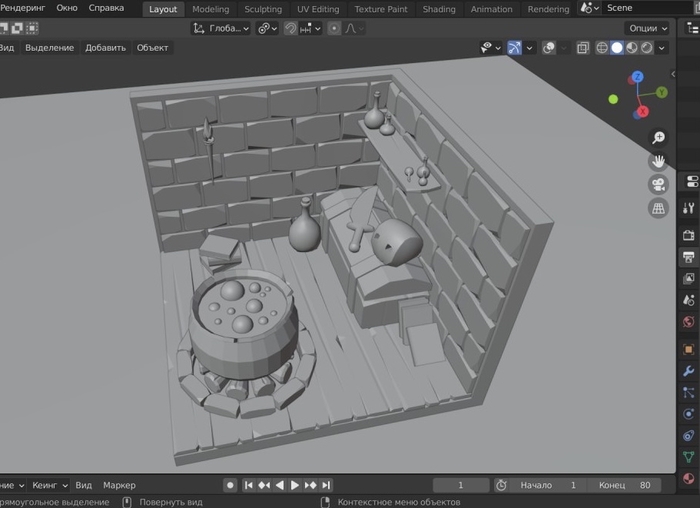Switch to the Sculpting workspace tab
The width and height of the screenshot is (700, 508).
pos(263,9)
